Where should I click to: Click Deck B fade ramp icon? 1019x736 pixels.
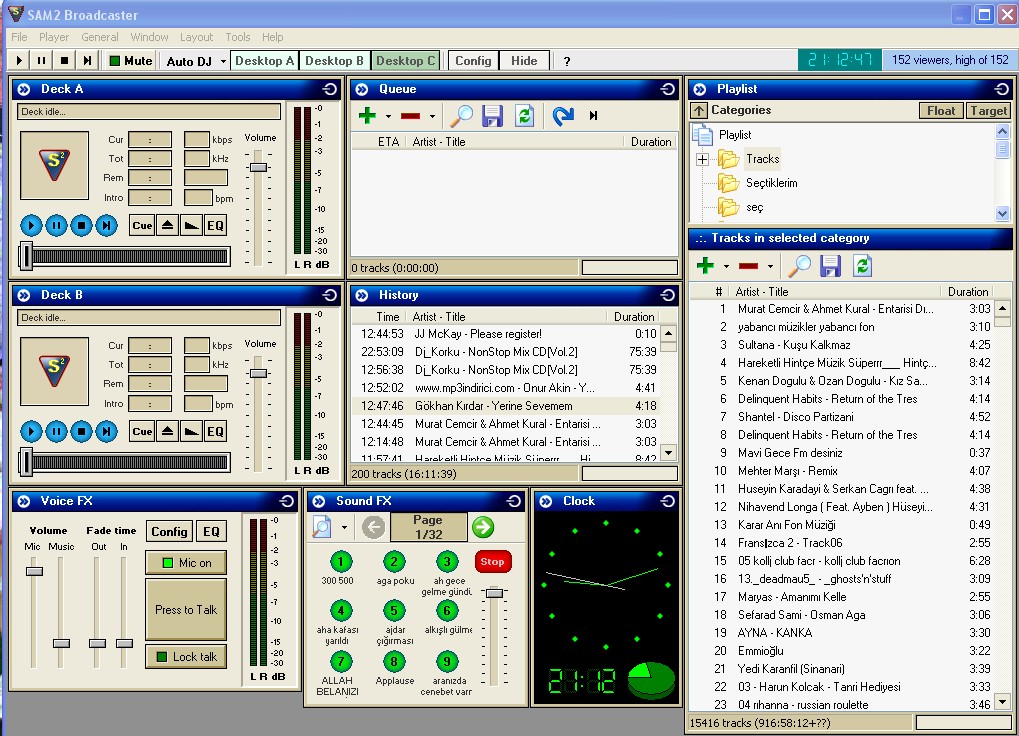pos(192,431)
